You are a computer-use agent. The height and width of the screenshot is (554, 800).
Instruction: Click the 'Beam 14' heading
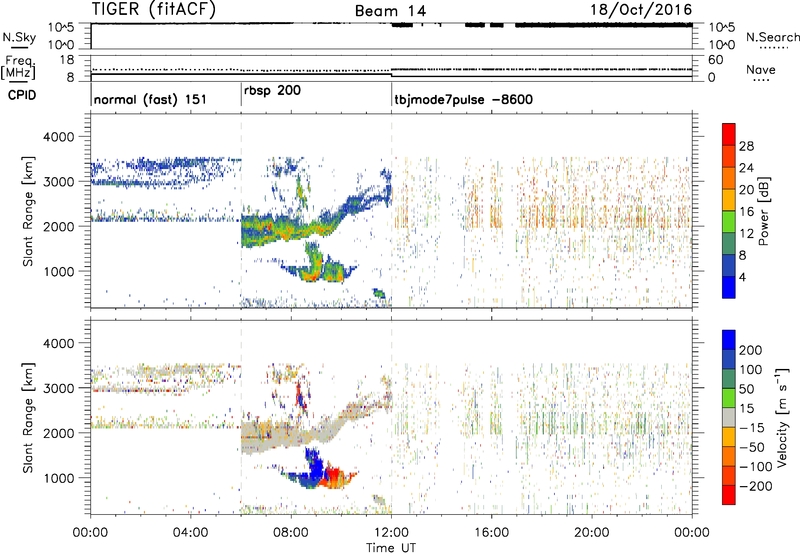[x=390, y=11]
